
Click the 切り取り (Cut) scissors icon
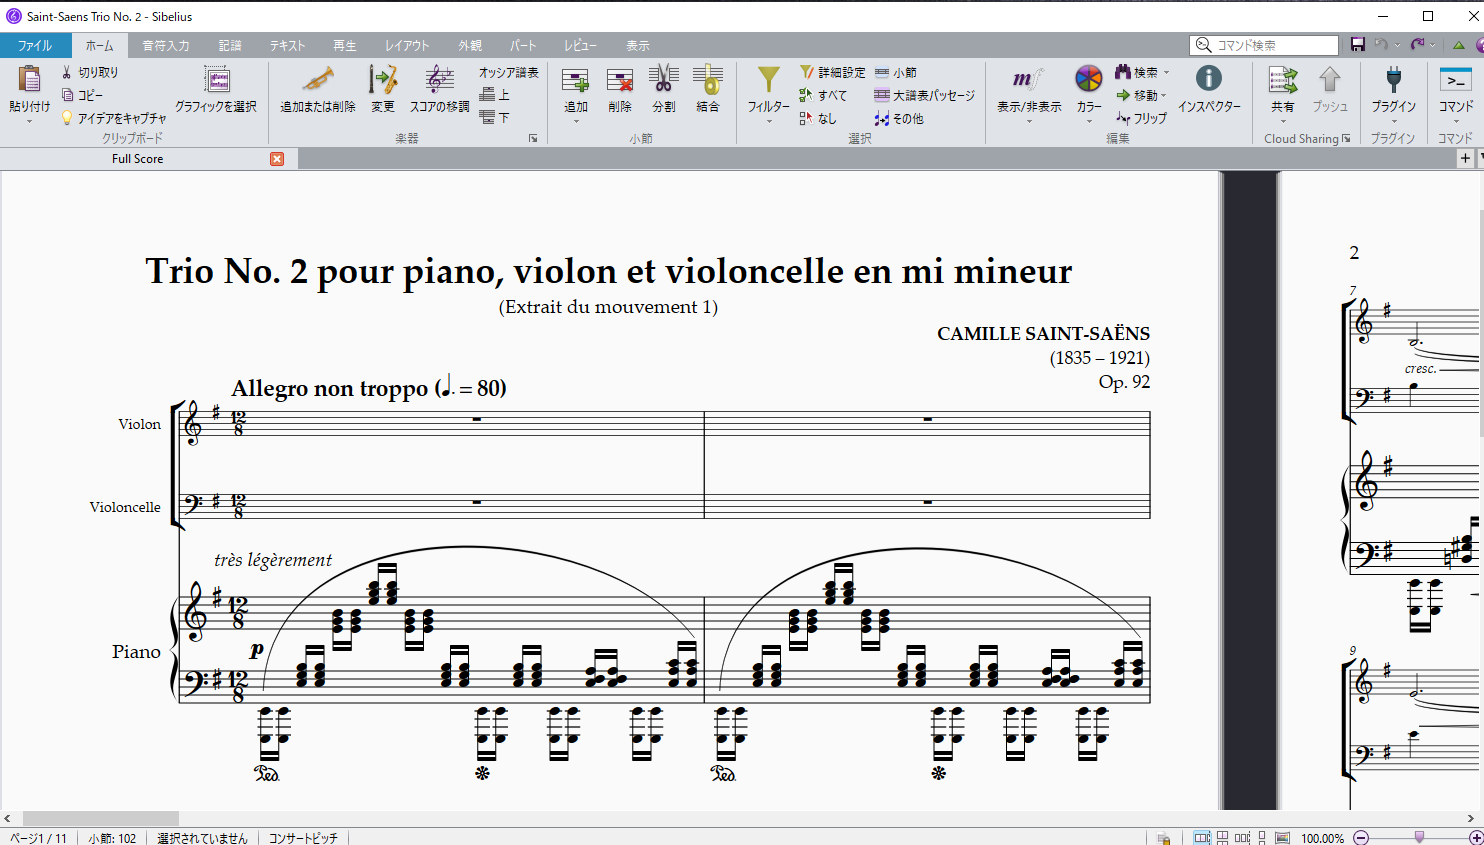[x=67, y=72]
